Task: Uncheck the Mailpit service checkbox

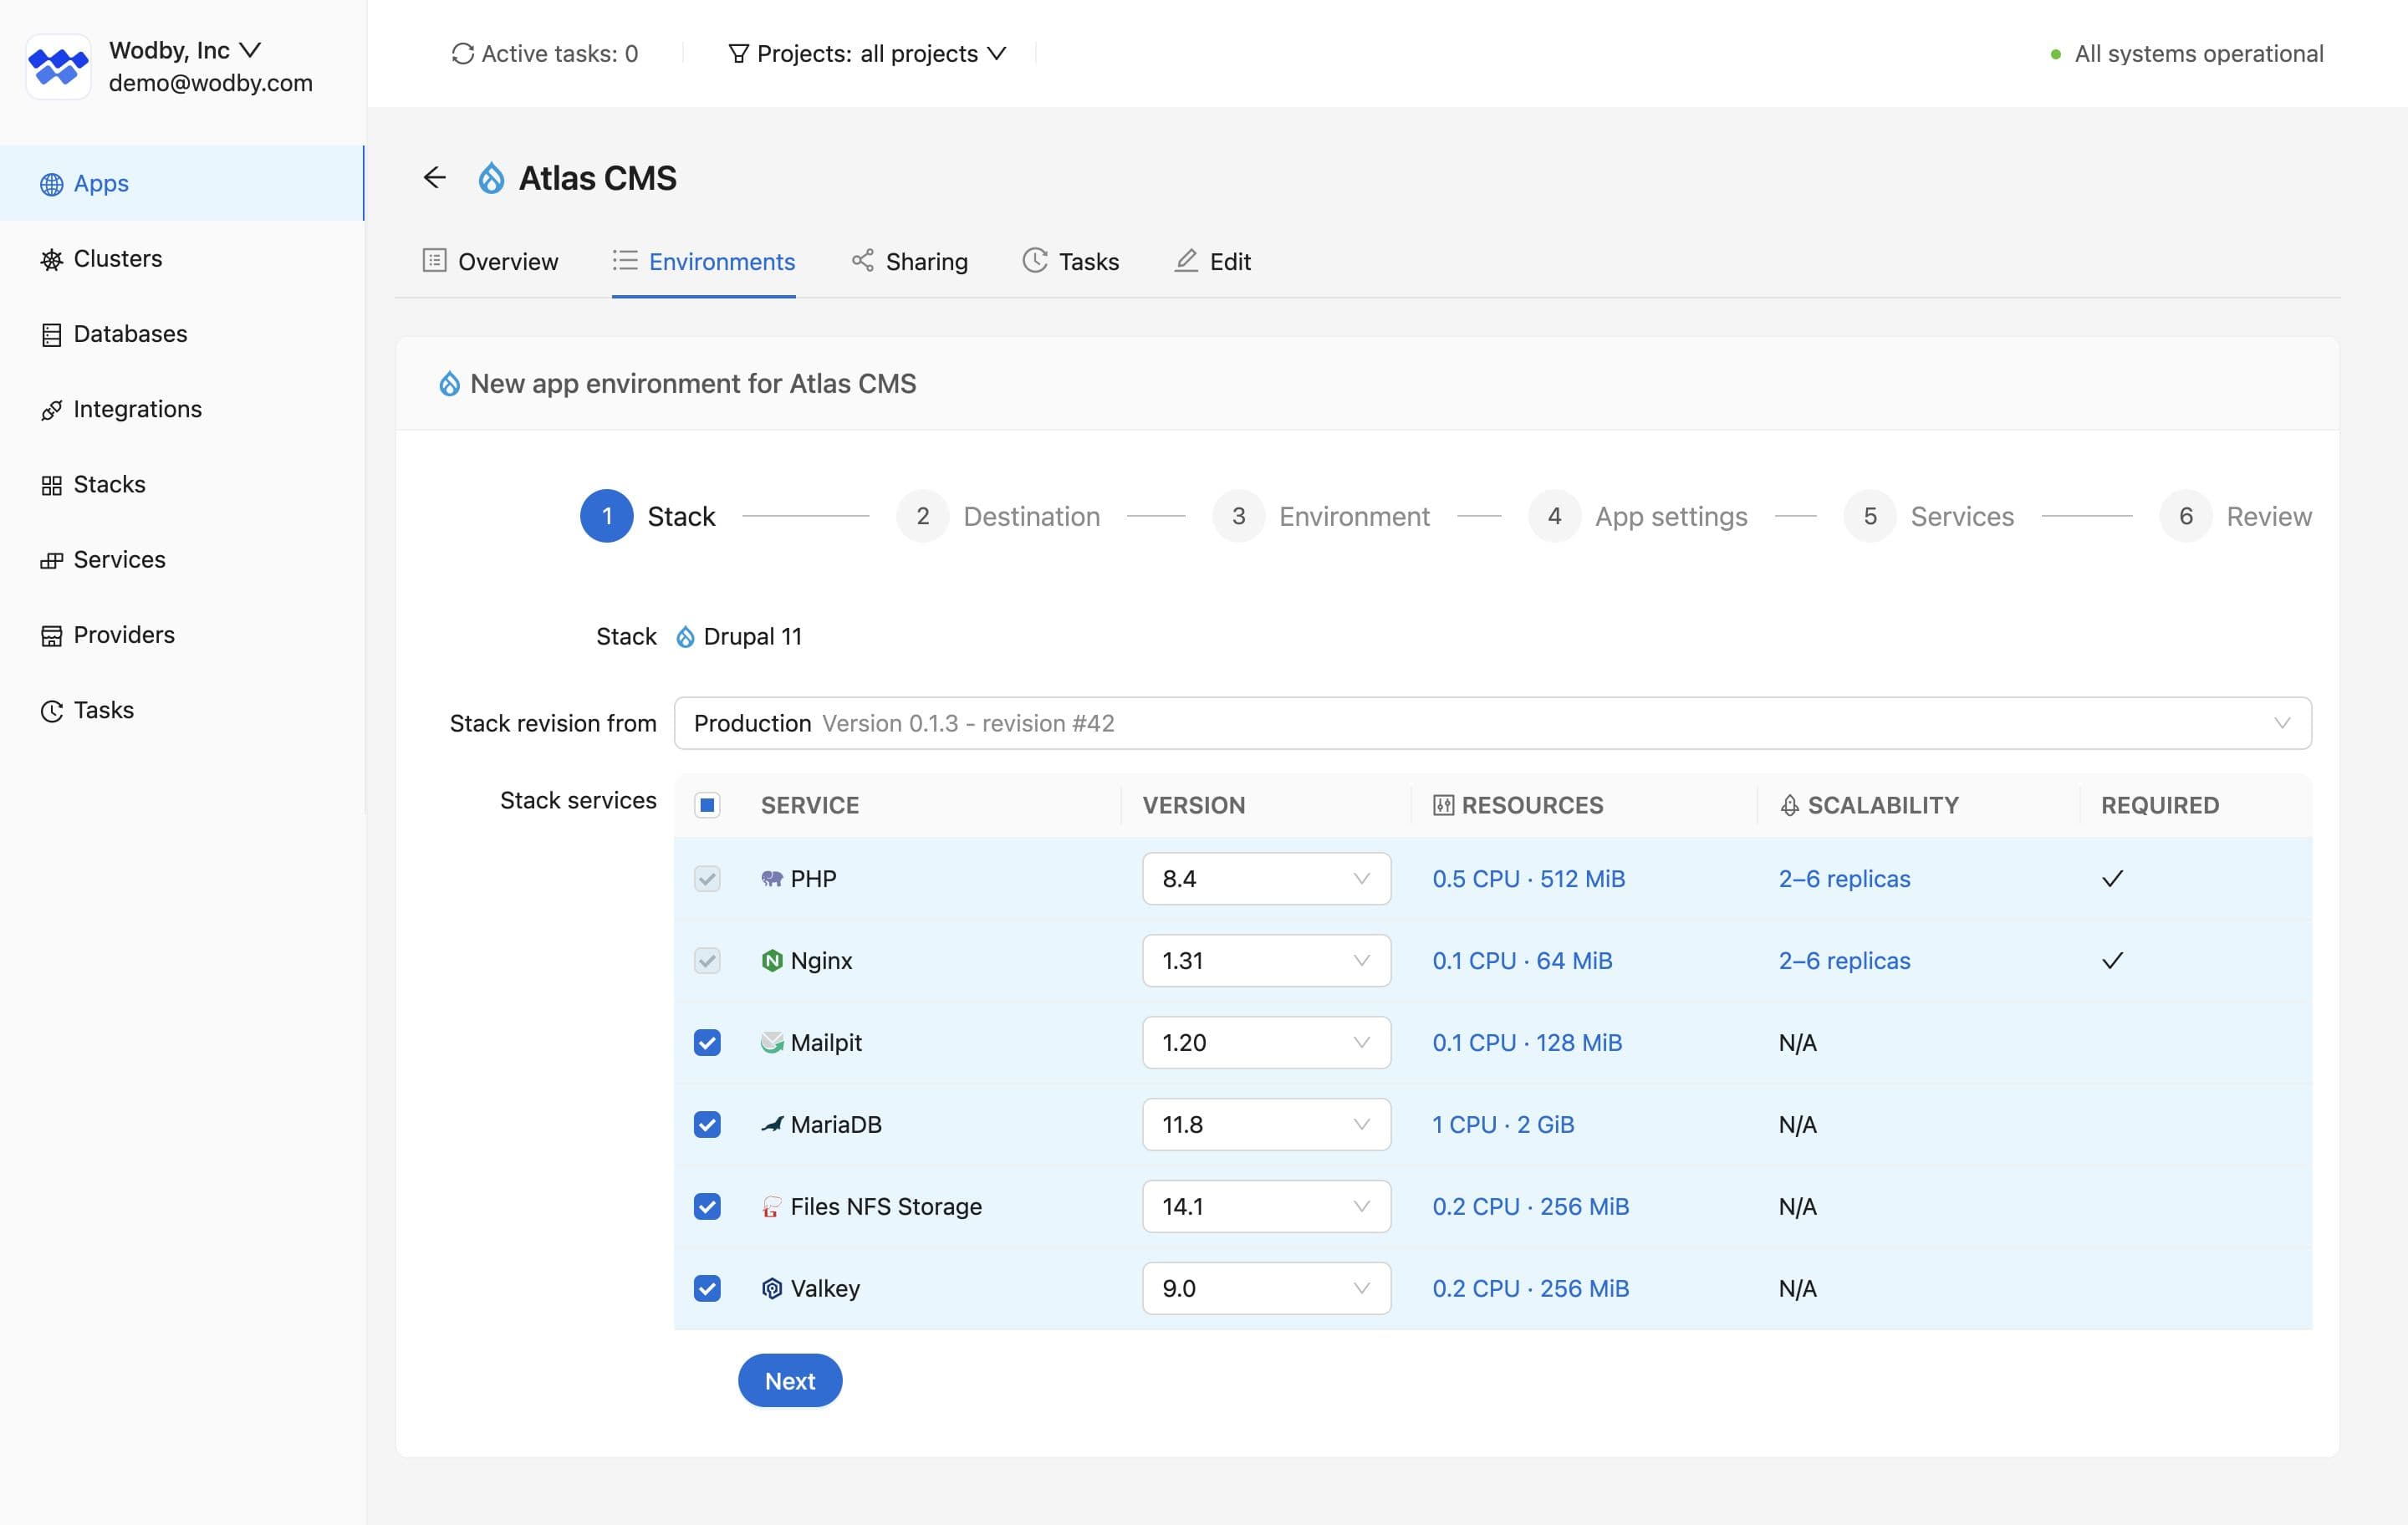Action: (x=707, y=1042)
